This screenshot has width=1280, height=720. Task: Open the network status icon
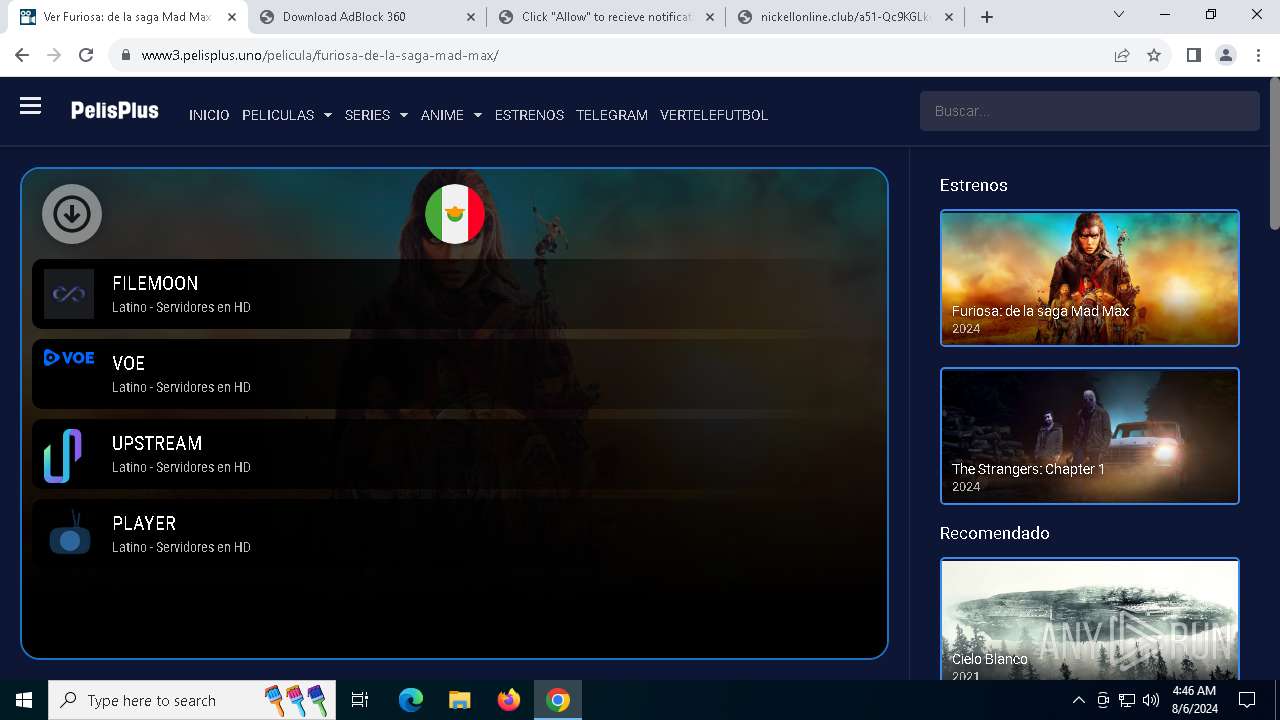point(1127,700)
